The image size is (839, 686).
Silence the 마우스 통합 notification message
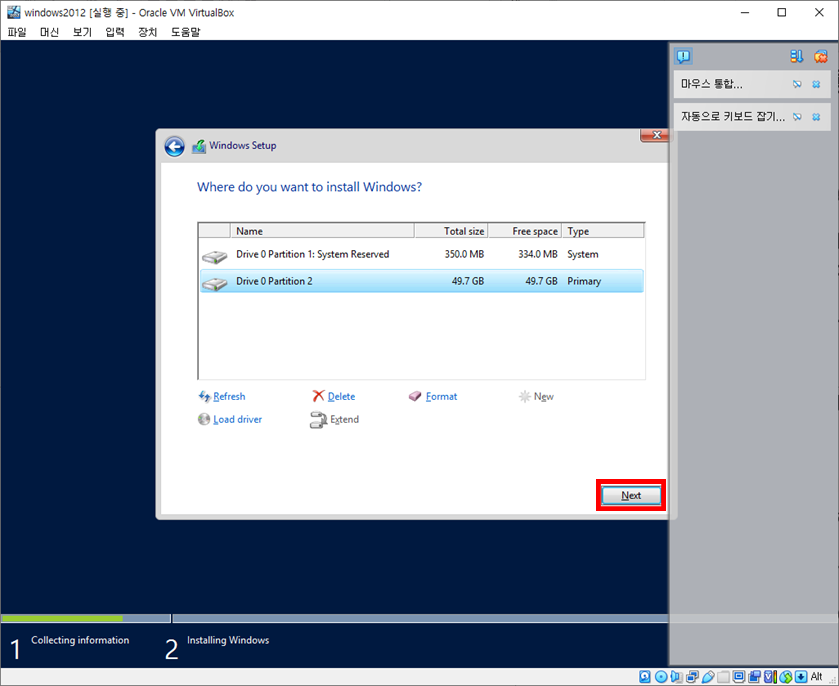(797, 84)
